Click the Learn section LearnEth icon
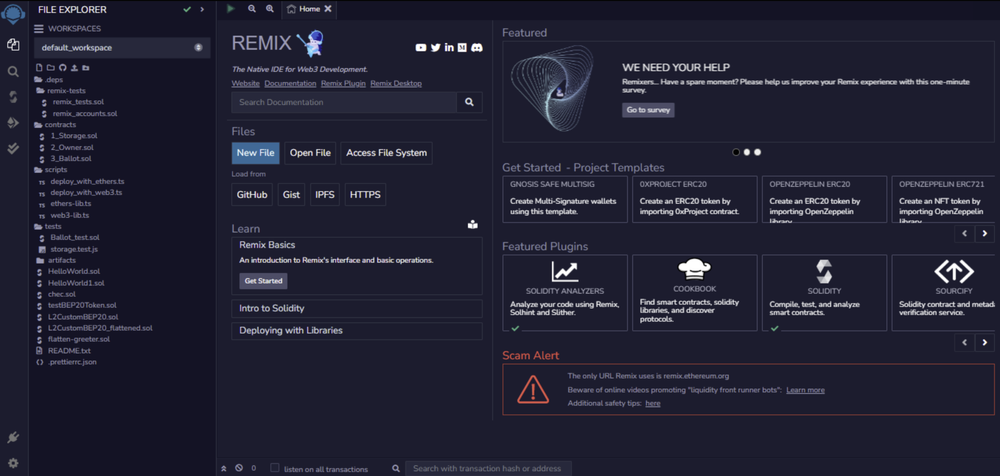The width and height of the screenshot is (1000, 476). click(472, 225)
